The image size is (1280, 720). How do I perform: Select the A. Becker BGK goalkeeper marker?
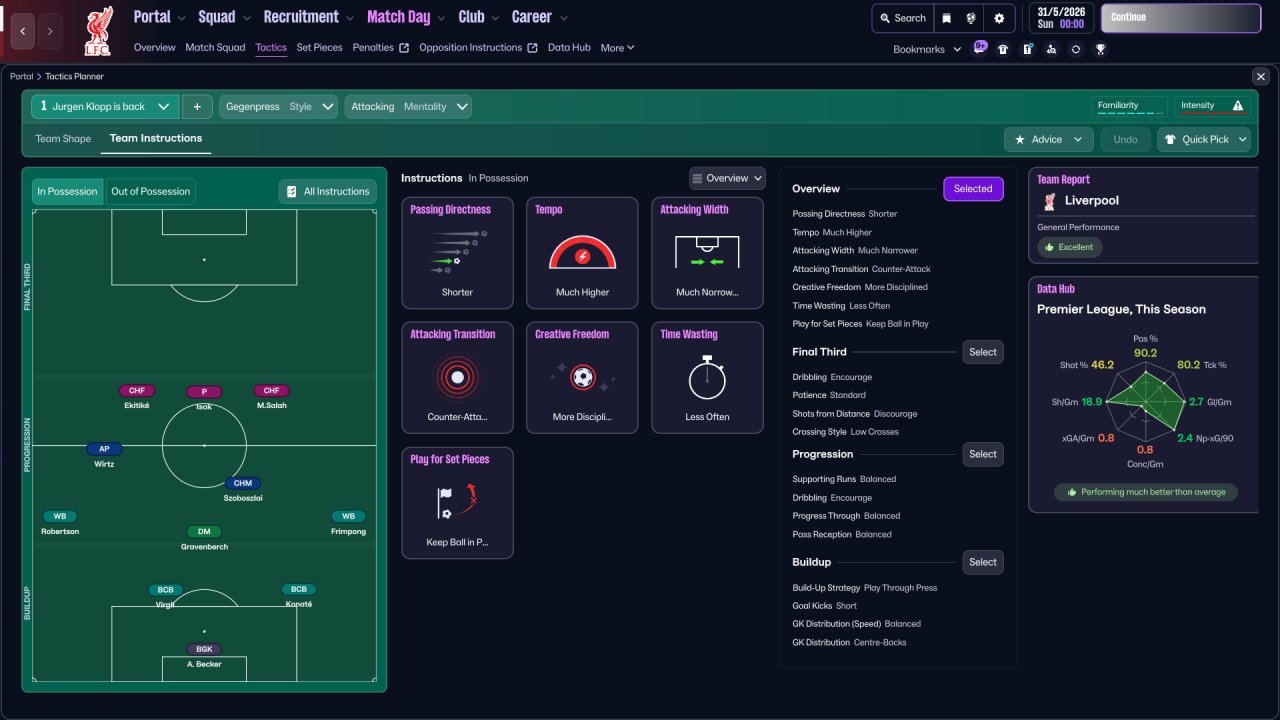[x=204, y=649]
